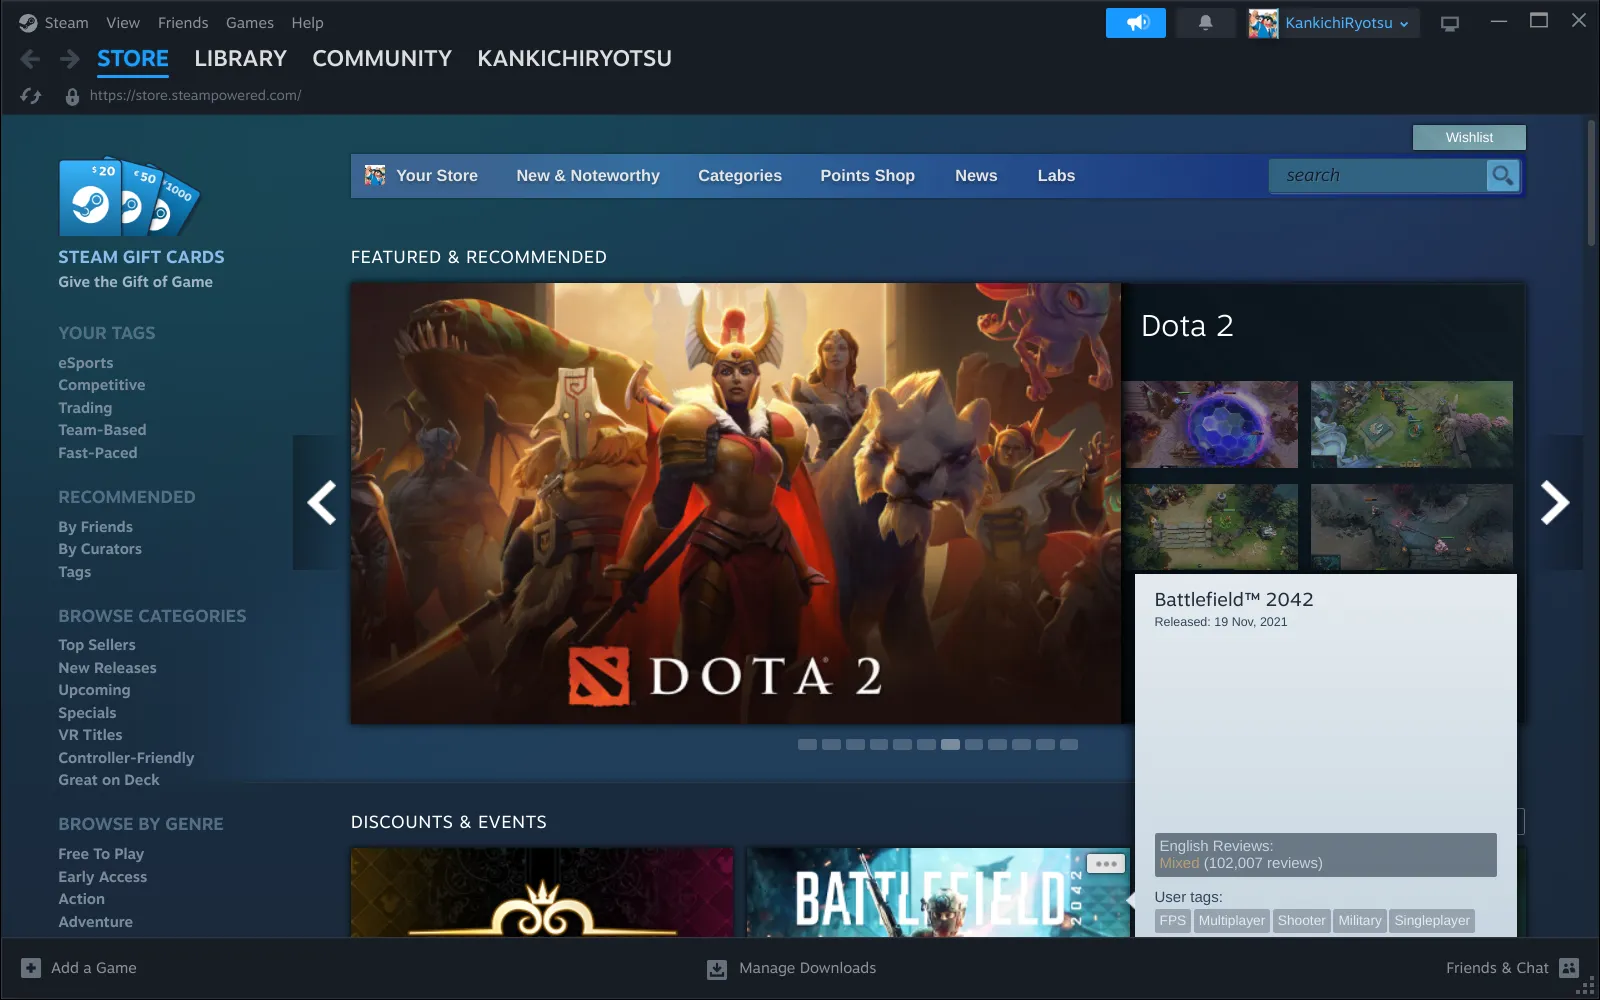This screenshot has height=1000, width=1600.
Task: Click the Steam logo icon in the menu bar
Action: click(x=28, y=22)
